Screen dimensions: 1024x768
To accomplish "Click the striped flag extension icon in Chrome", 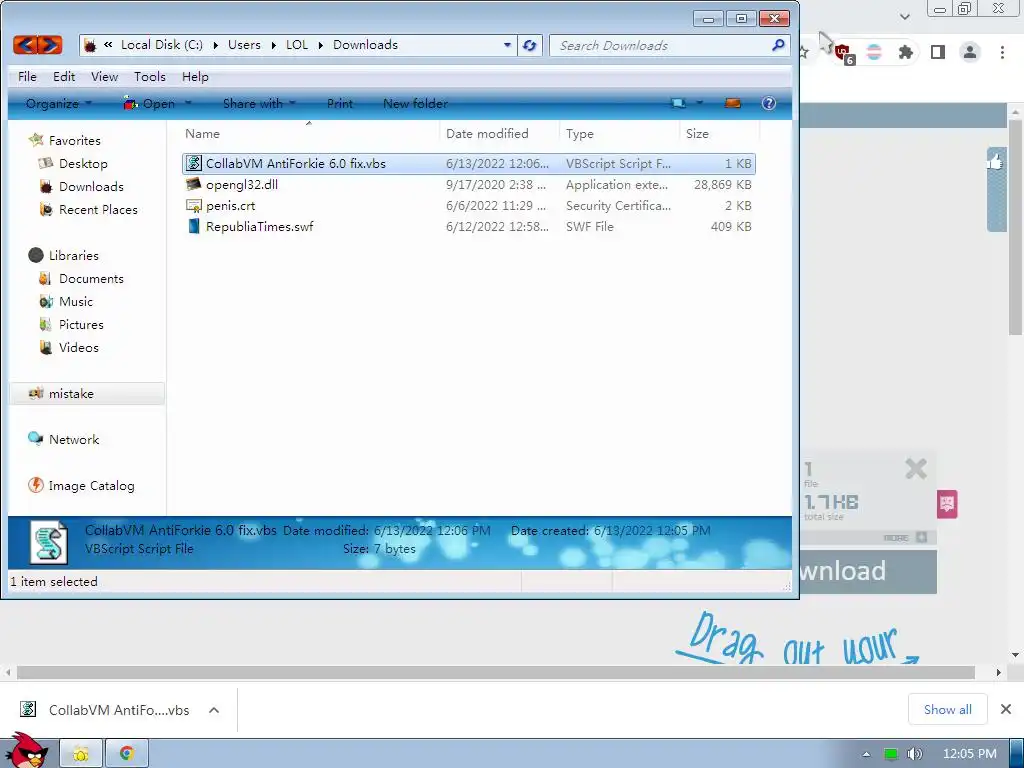I will tap(874, 52).
